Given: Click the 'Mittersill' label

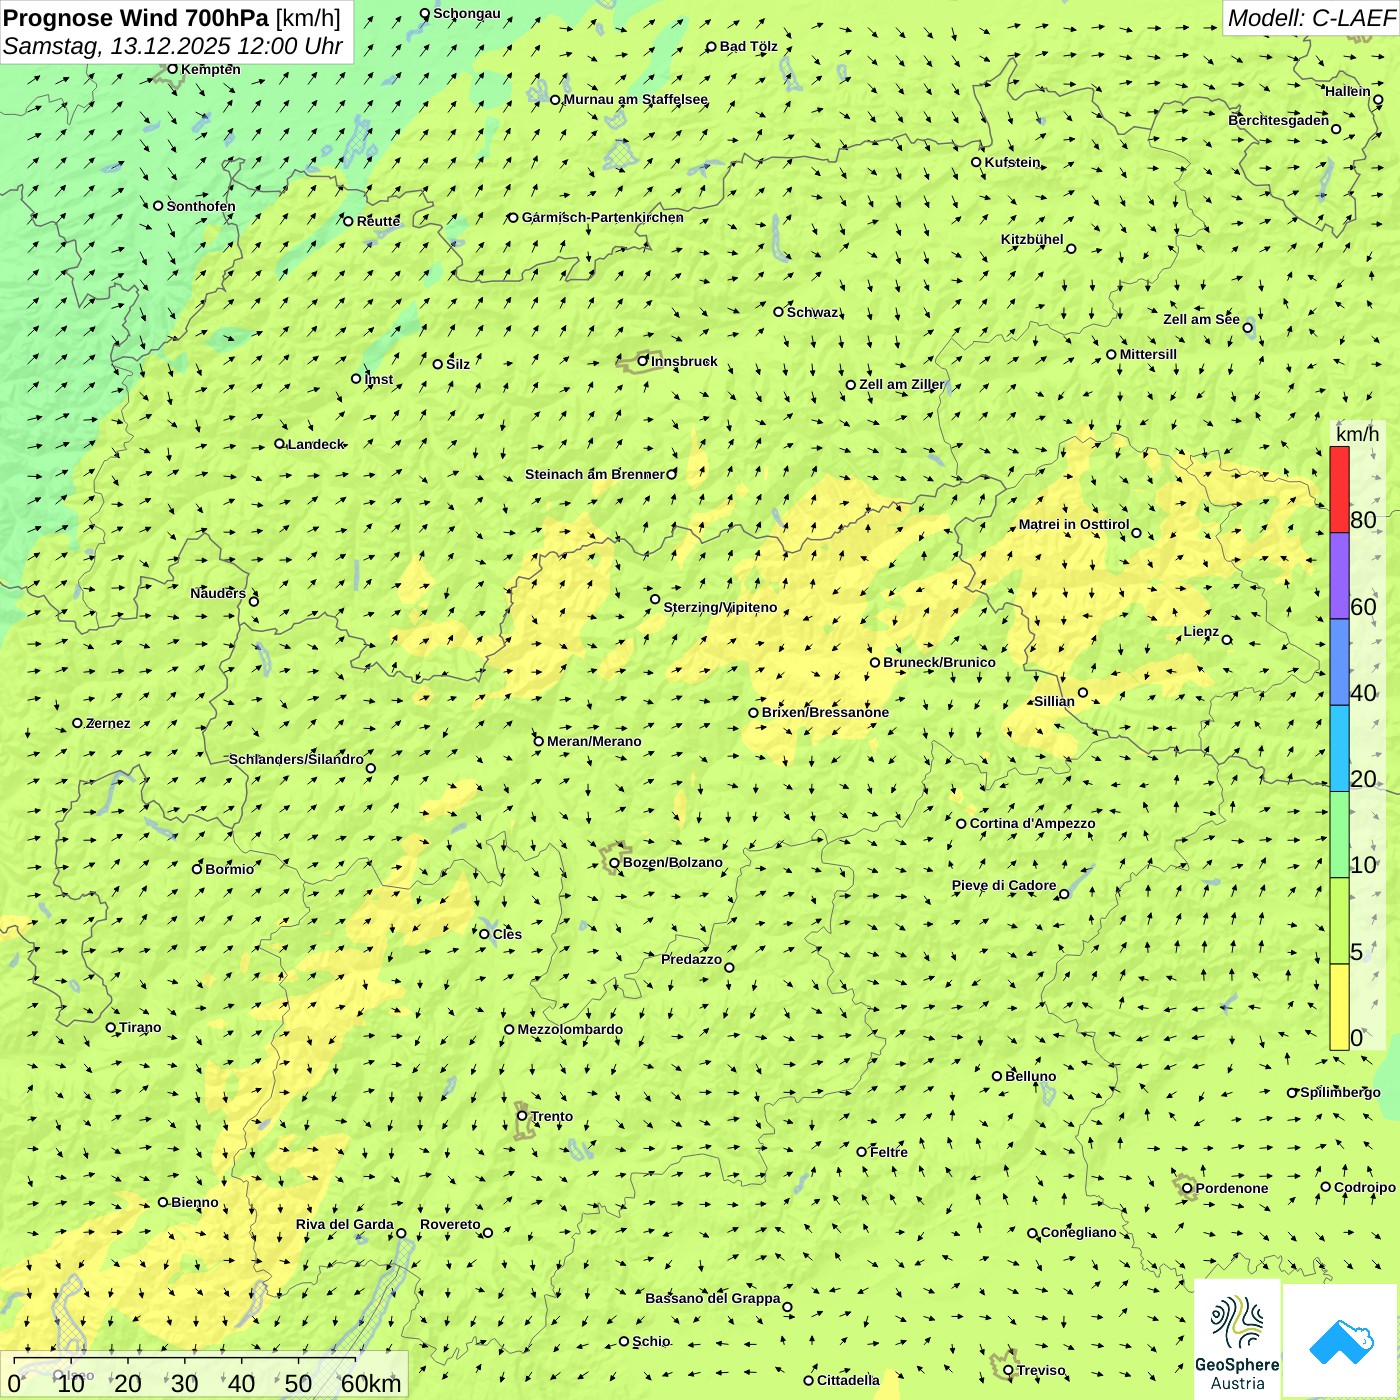Looking at the screenshot, I should [1148, 354].
